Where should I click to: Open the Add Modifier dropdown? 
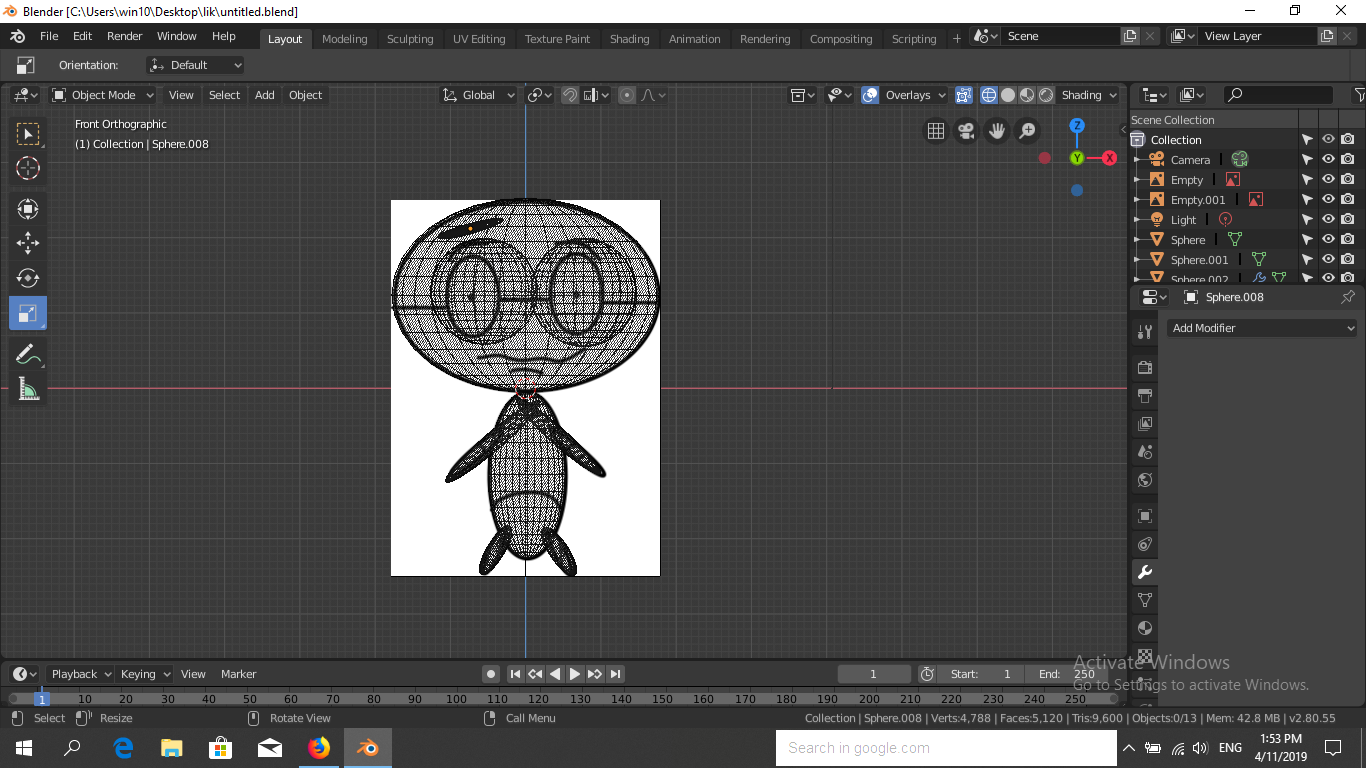pyautogui.click(x=1262, y=328)
